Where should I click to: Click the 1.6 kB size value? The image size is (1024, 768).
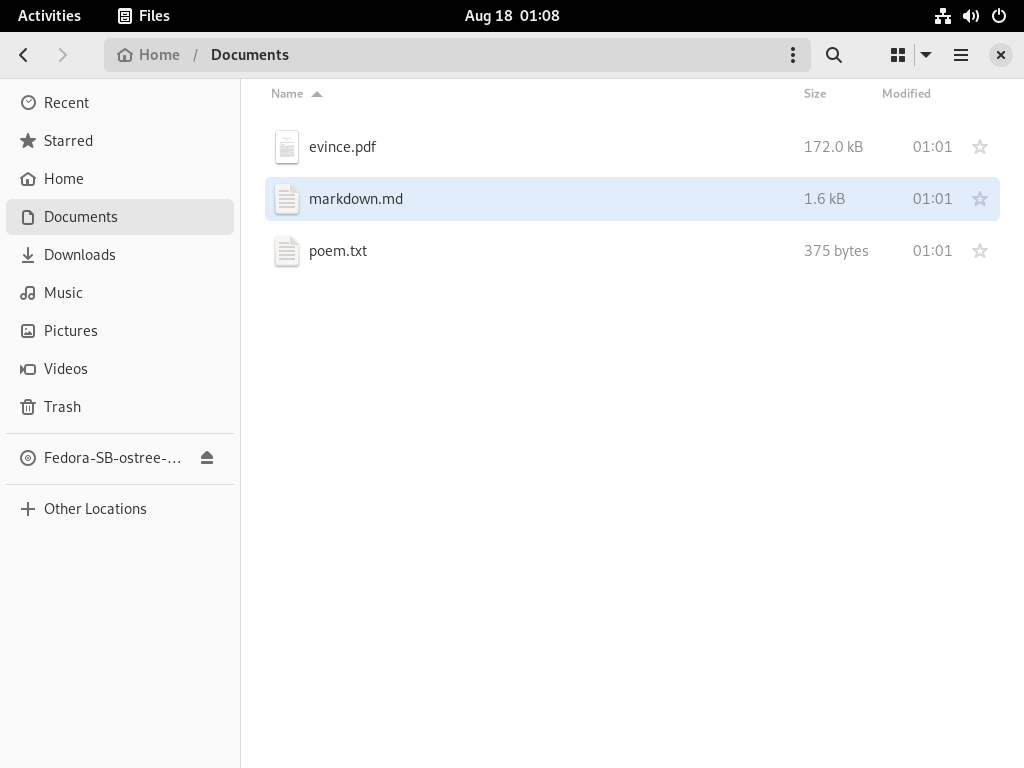(x=824, y=199)
